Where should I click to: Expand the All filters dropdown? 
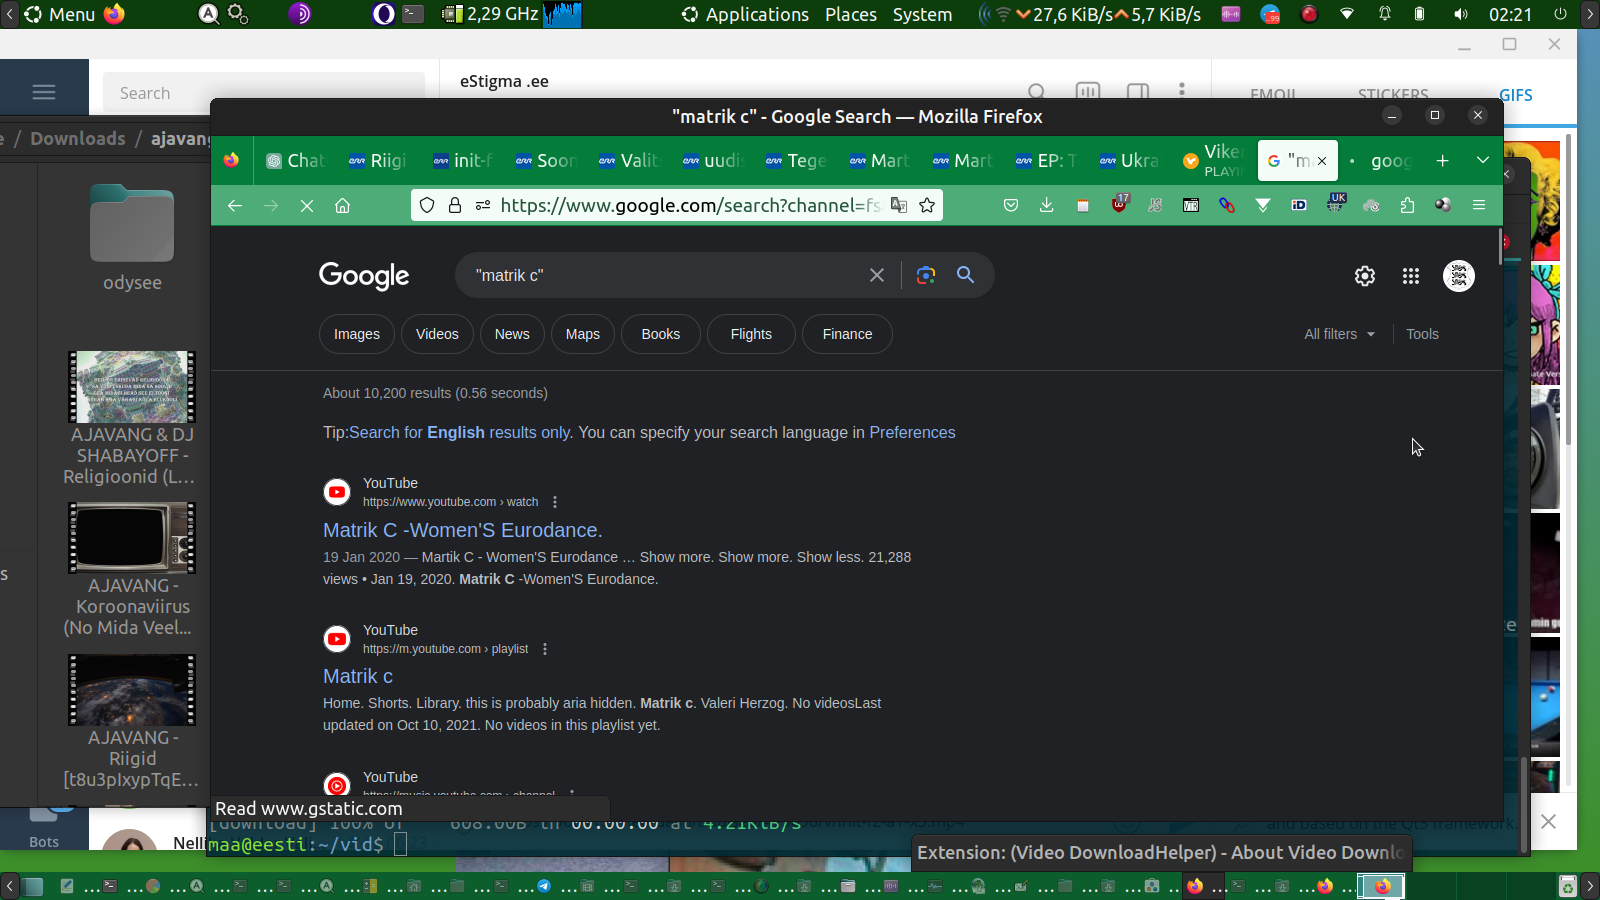pos(1339,334)
